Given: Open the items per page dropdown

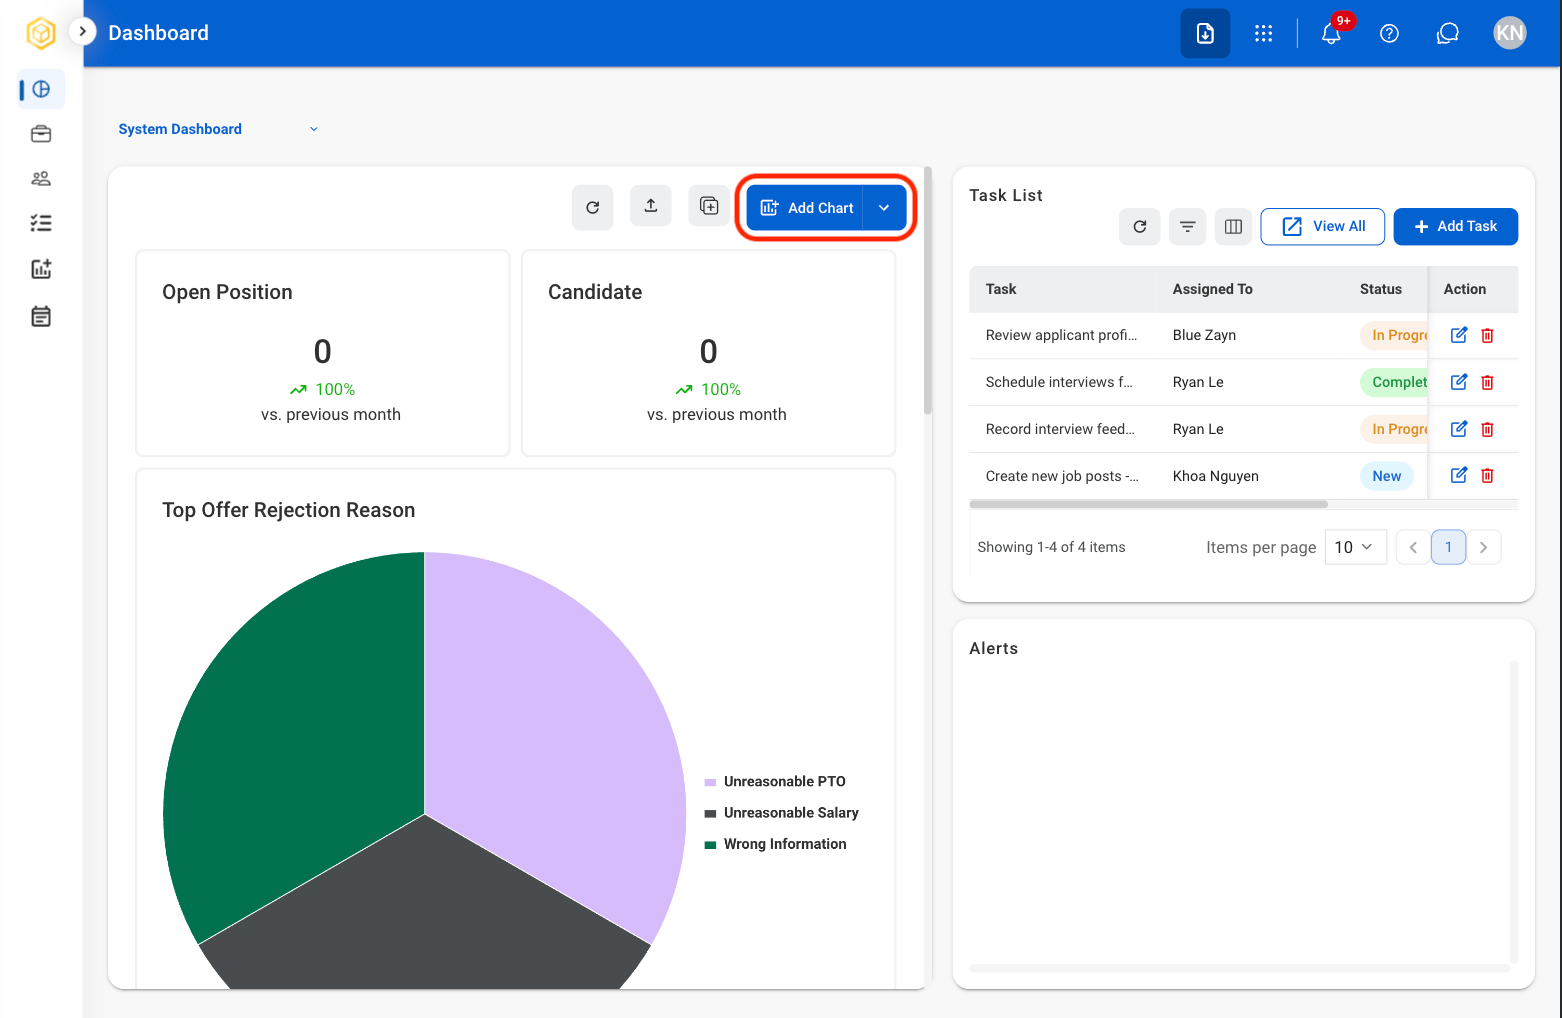Looking at the screenshot, I should [x=1356, y=547].
